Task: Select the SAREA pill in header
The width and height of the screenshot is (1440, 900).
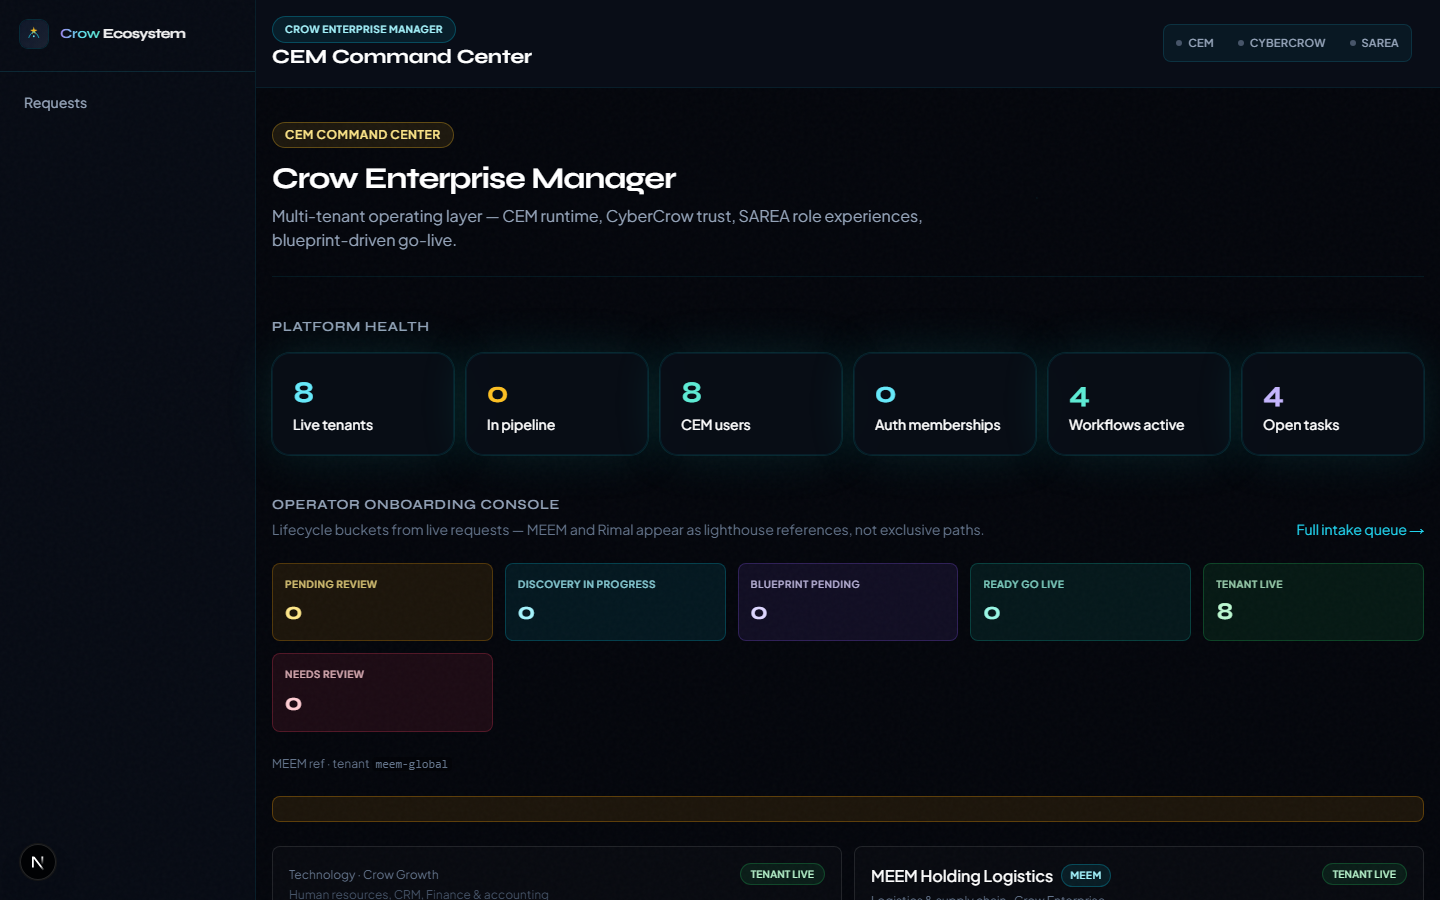Action: (x=1374, y=43)
